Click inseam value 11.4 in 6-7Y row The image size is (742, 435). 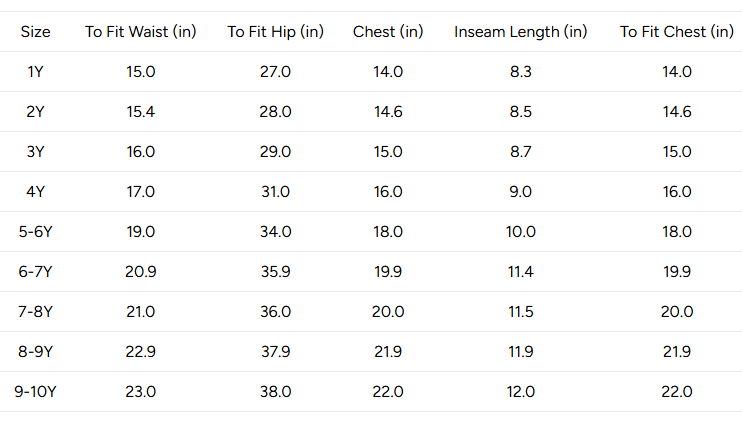coord(521,272)
